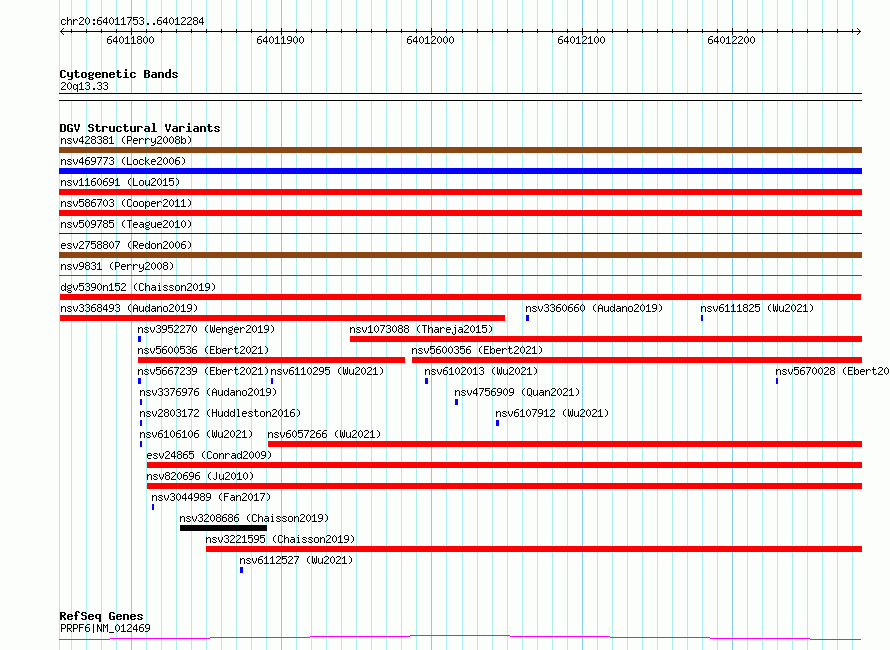The width and height of the screenshot is (890, 650).
Task: Select the nsv3208686 (Chaisson2019) label
Action: [254, 518]
